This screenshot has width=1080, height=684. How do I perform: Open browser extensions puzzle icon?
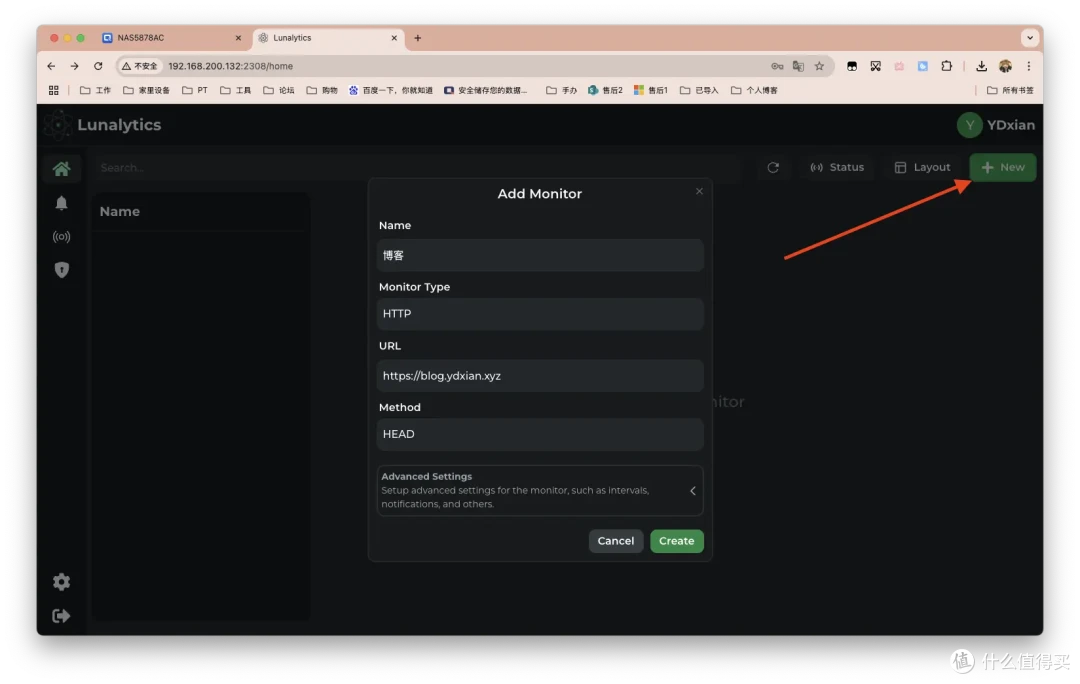946,66
